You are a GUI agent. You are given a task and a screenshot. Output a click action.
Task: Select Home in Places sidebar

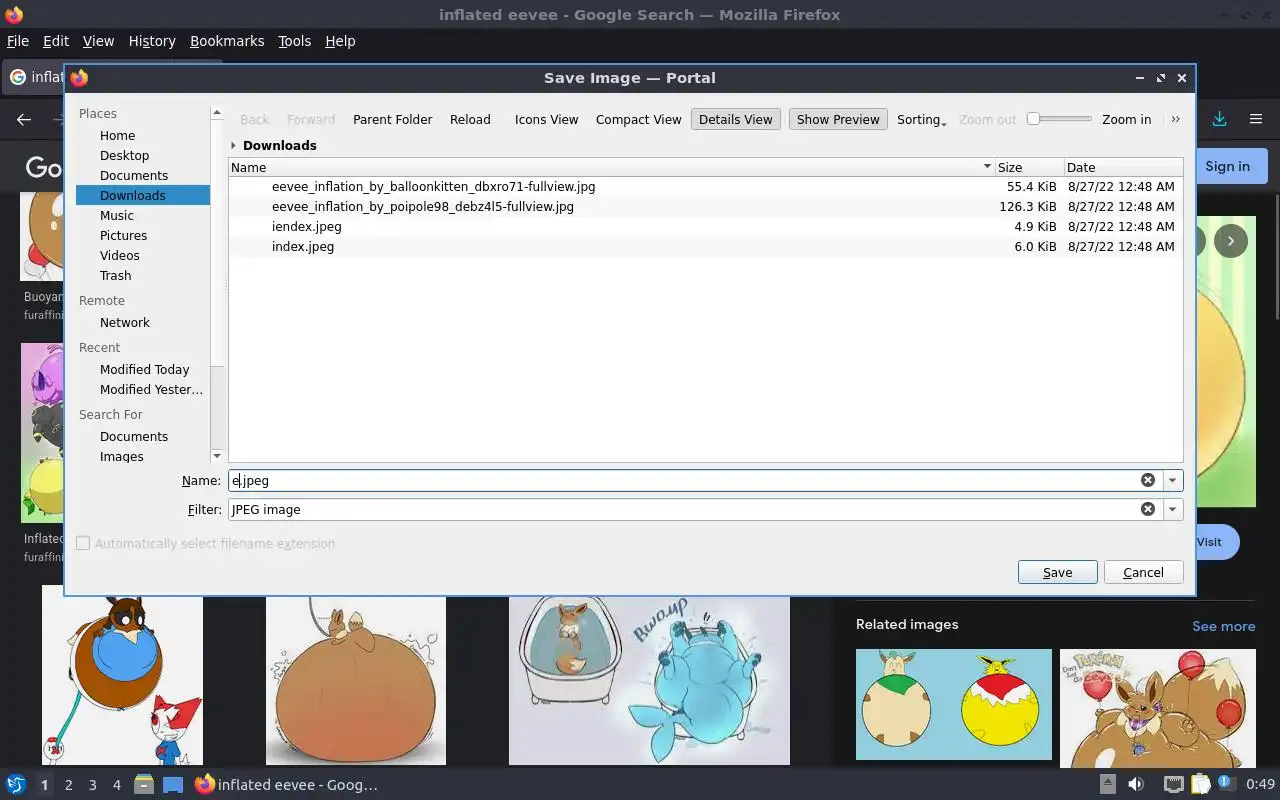point(117,135)
